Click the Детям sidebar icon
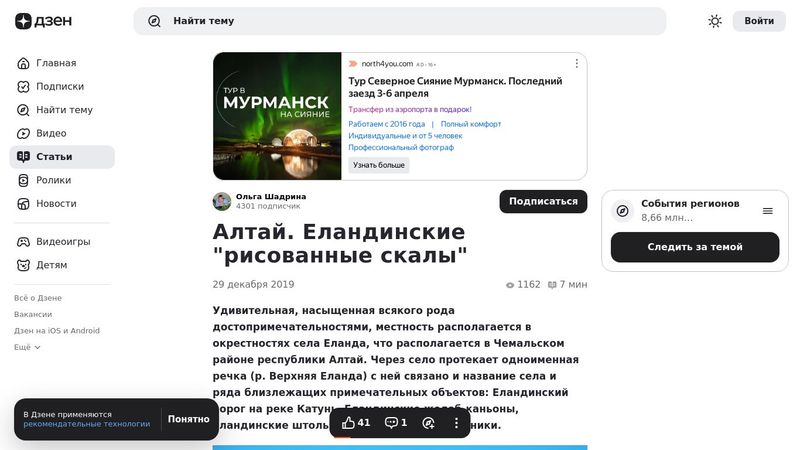 pos(24,265)
